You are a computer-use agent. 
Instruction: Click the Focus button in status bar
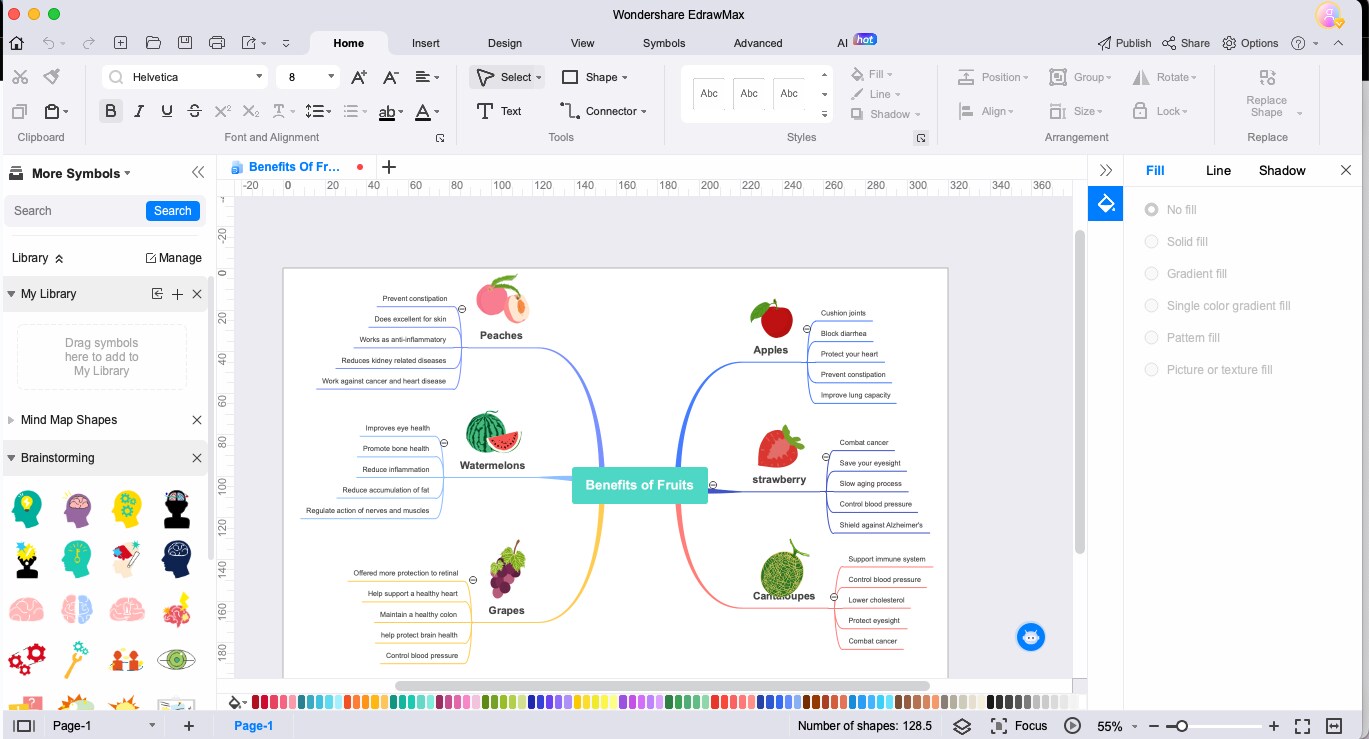point(1019,726)
